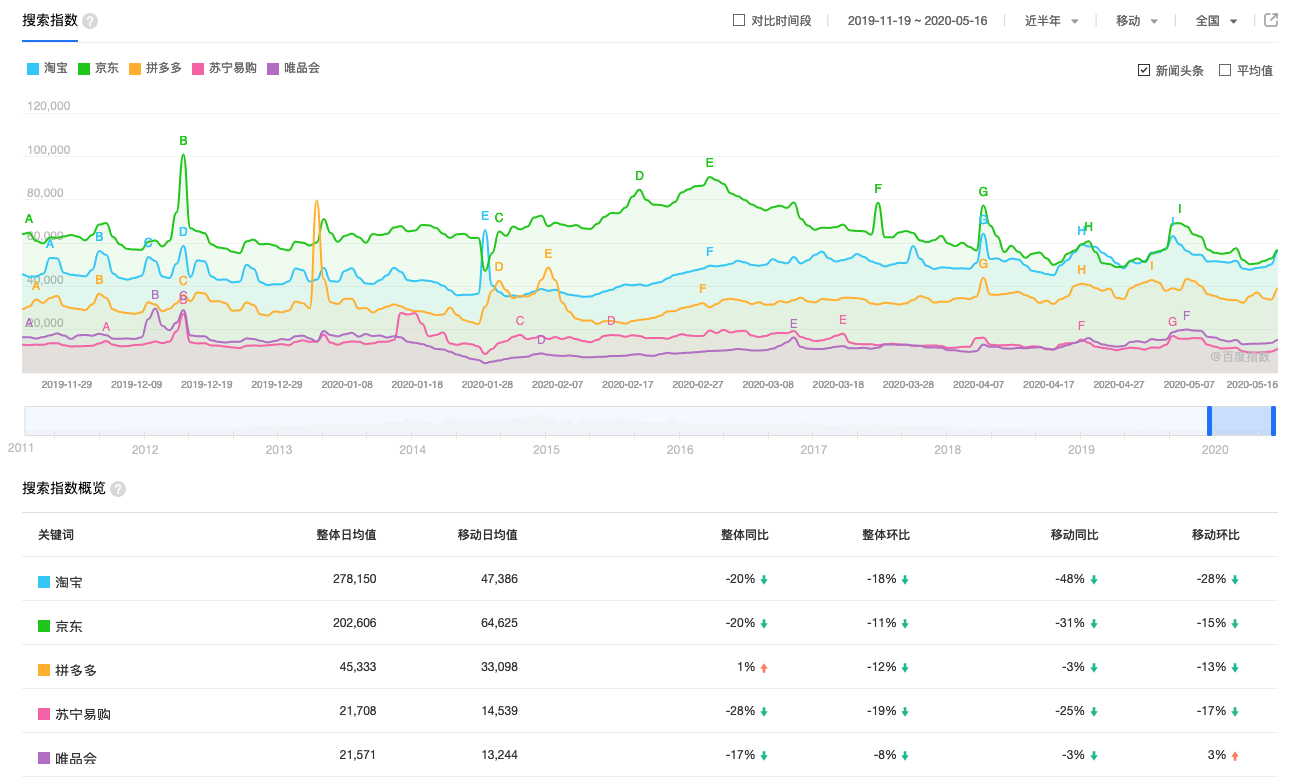Toggle the 京东 legend series
The image size is (1300, 778).
pyautogui.click(x=98, y=68)
